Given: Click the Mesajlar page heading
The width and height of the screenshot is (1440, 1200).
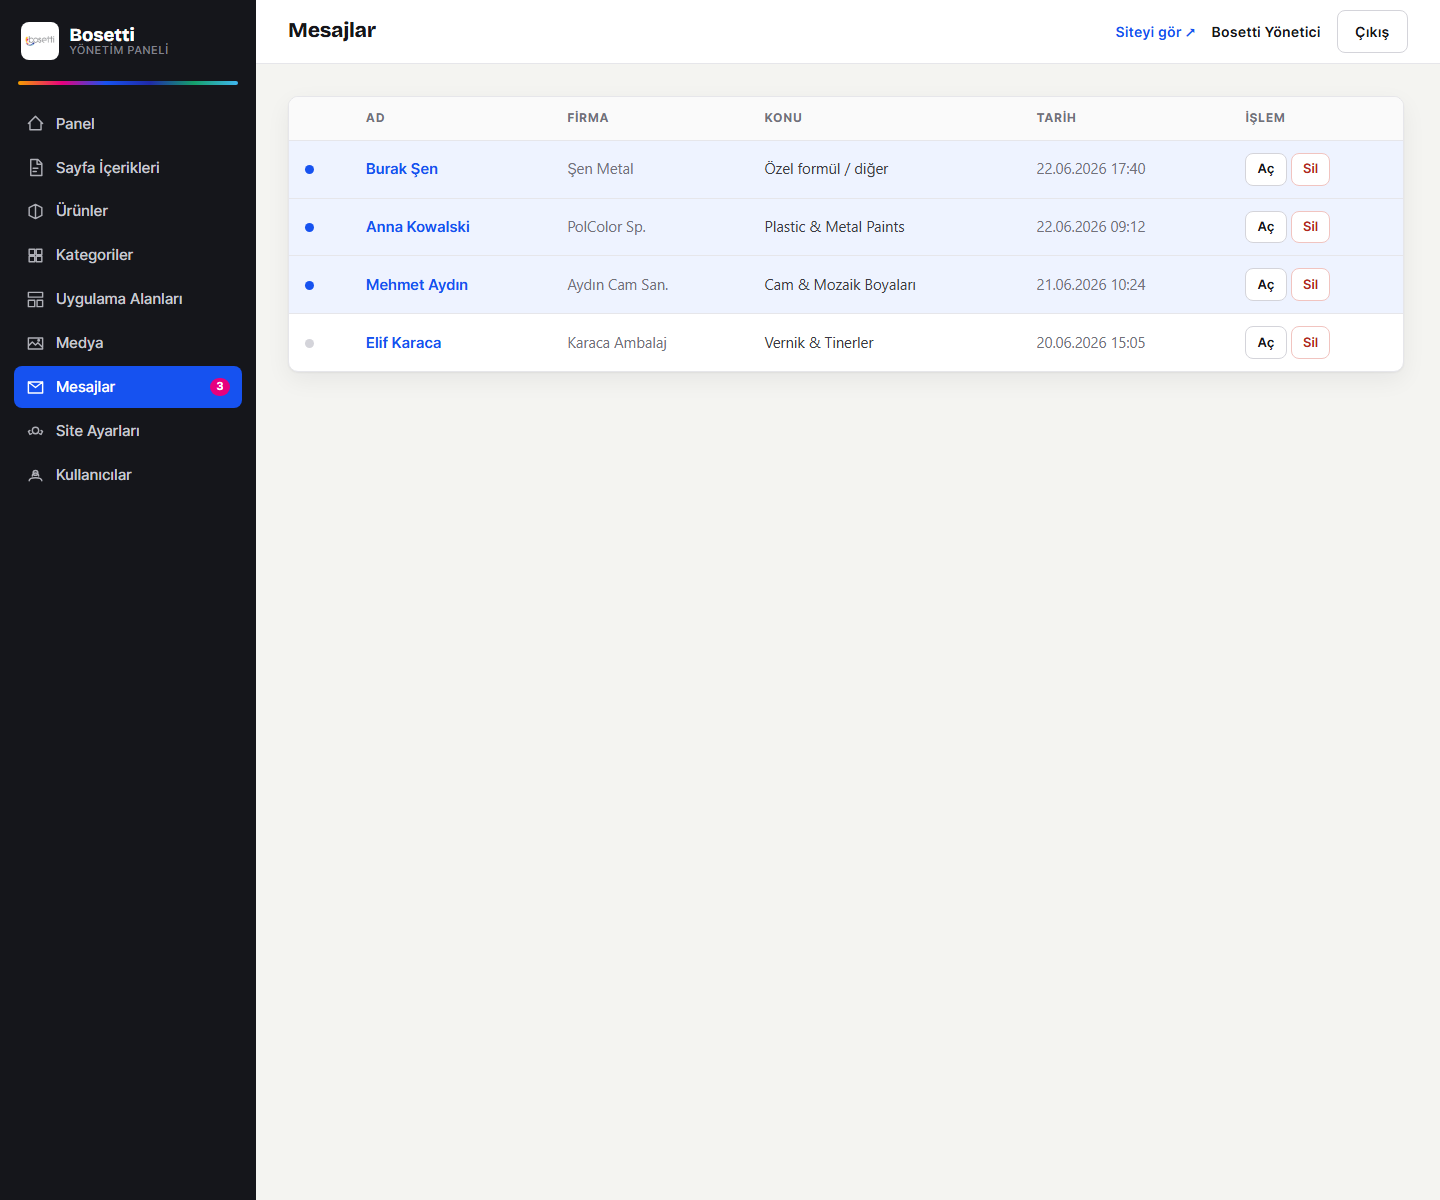Looking at the screenshot, I should (x=332, y=30).
